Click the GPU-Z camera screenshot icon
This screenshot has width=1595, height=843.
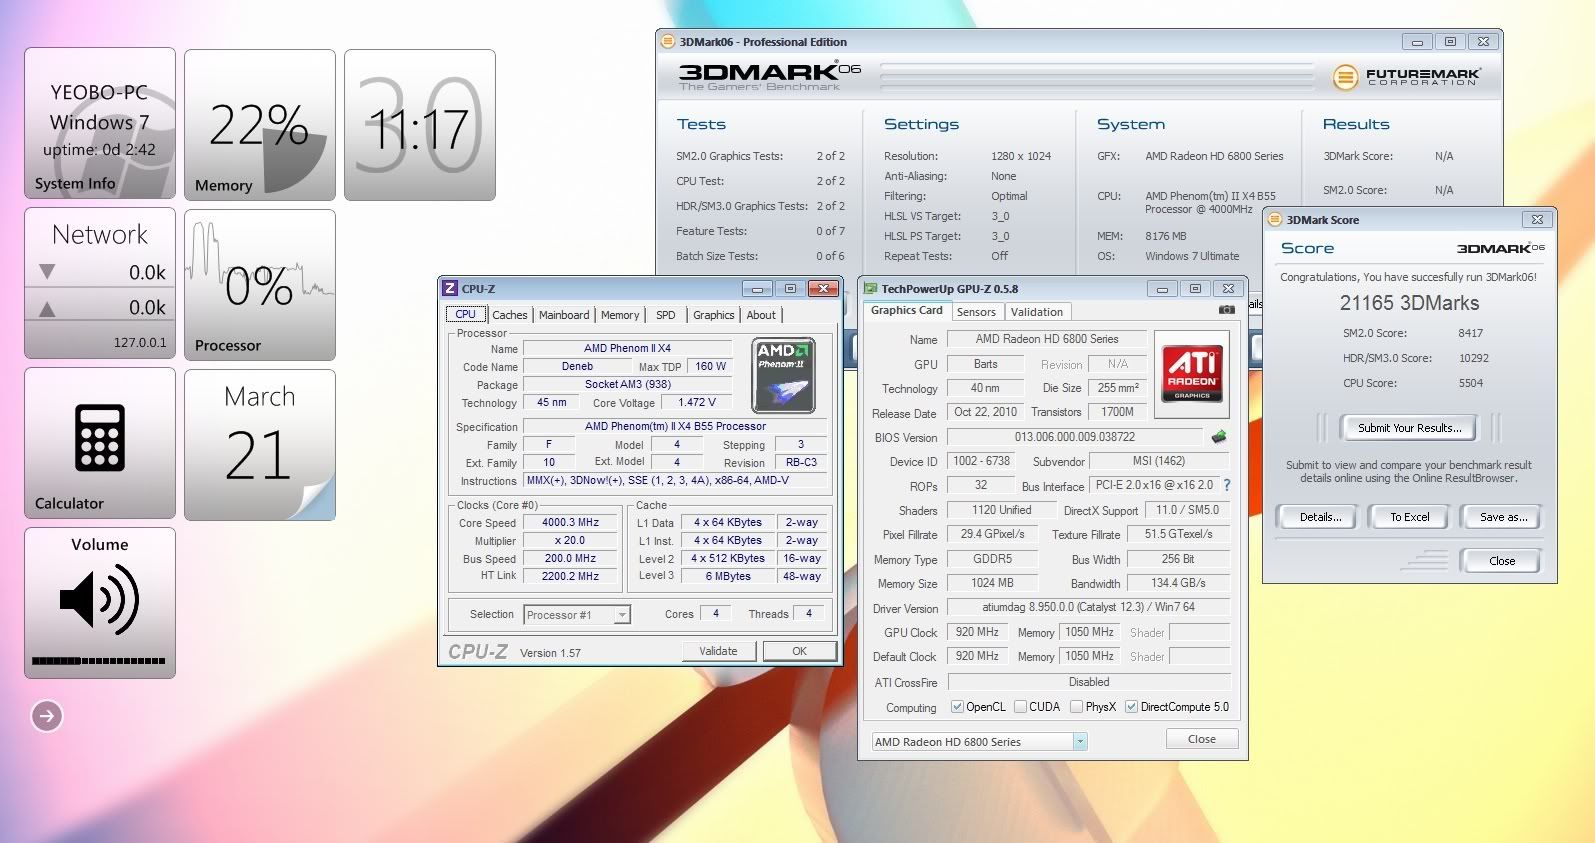tap(1226, 310)
